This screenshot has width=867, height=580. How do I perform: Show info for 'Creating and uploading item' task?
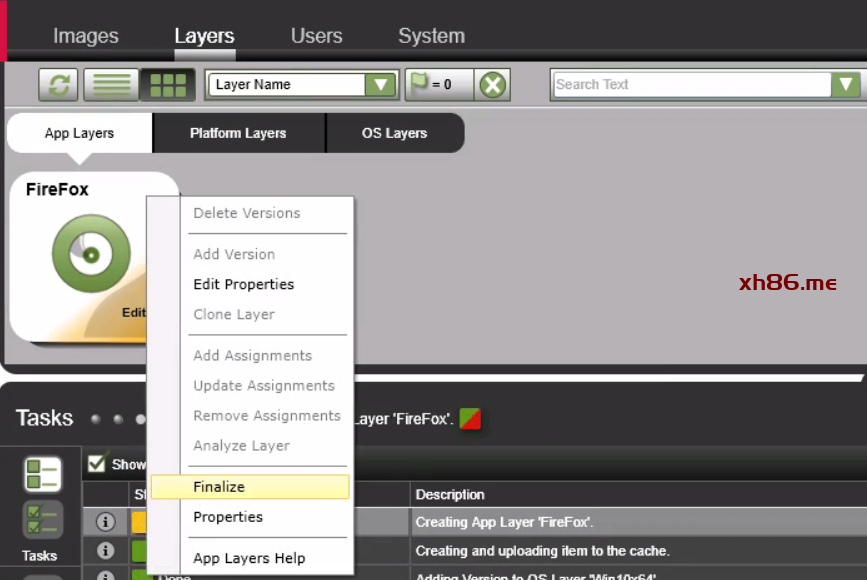click(105, 551)
